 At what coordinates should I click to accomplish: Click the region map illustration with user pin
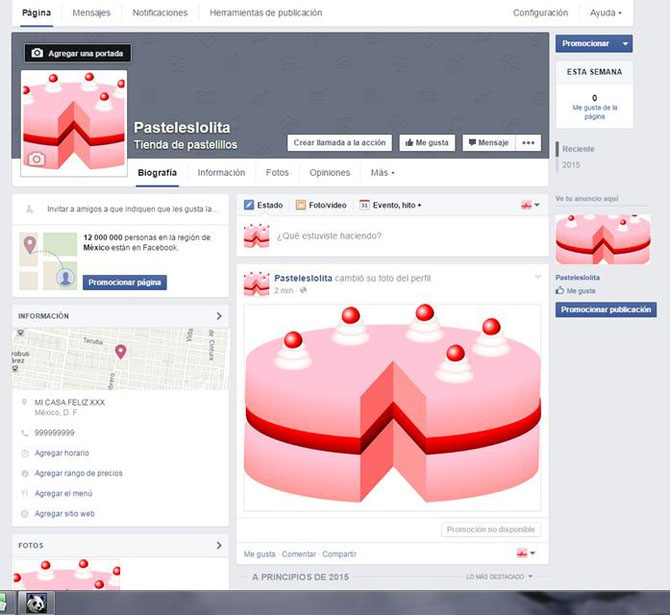pos(48,261)
